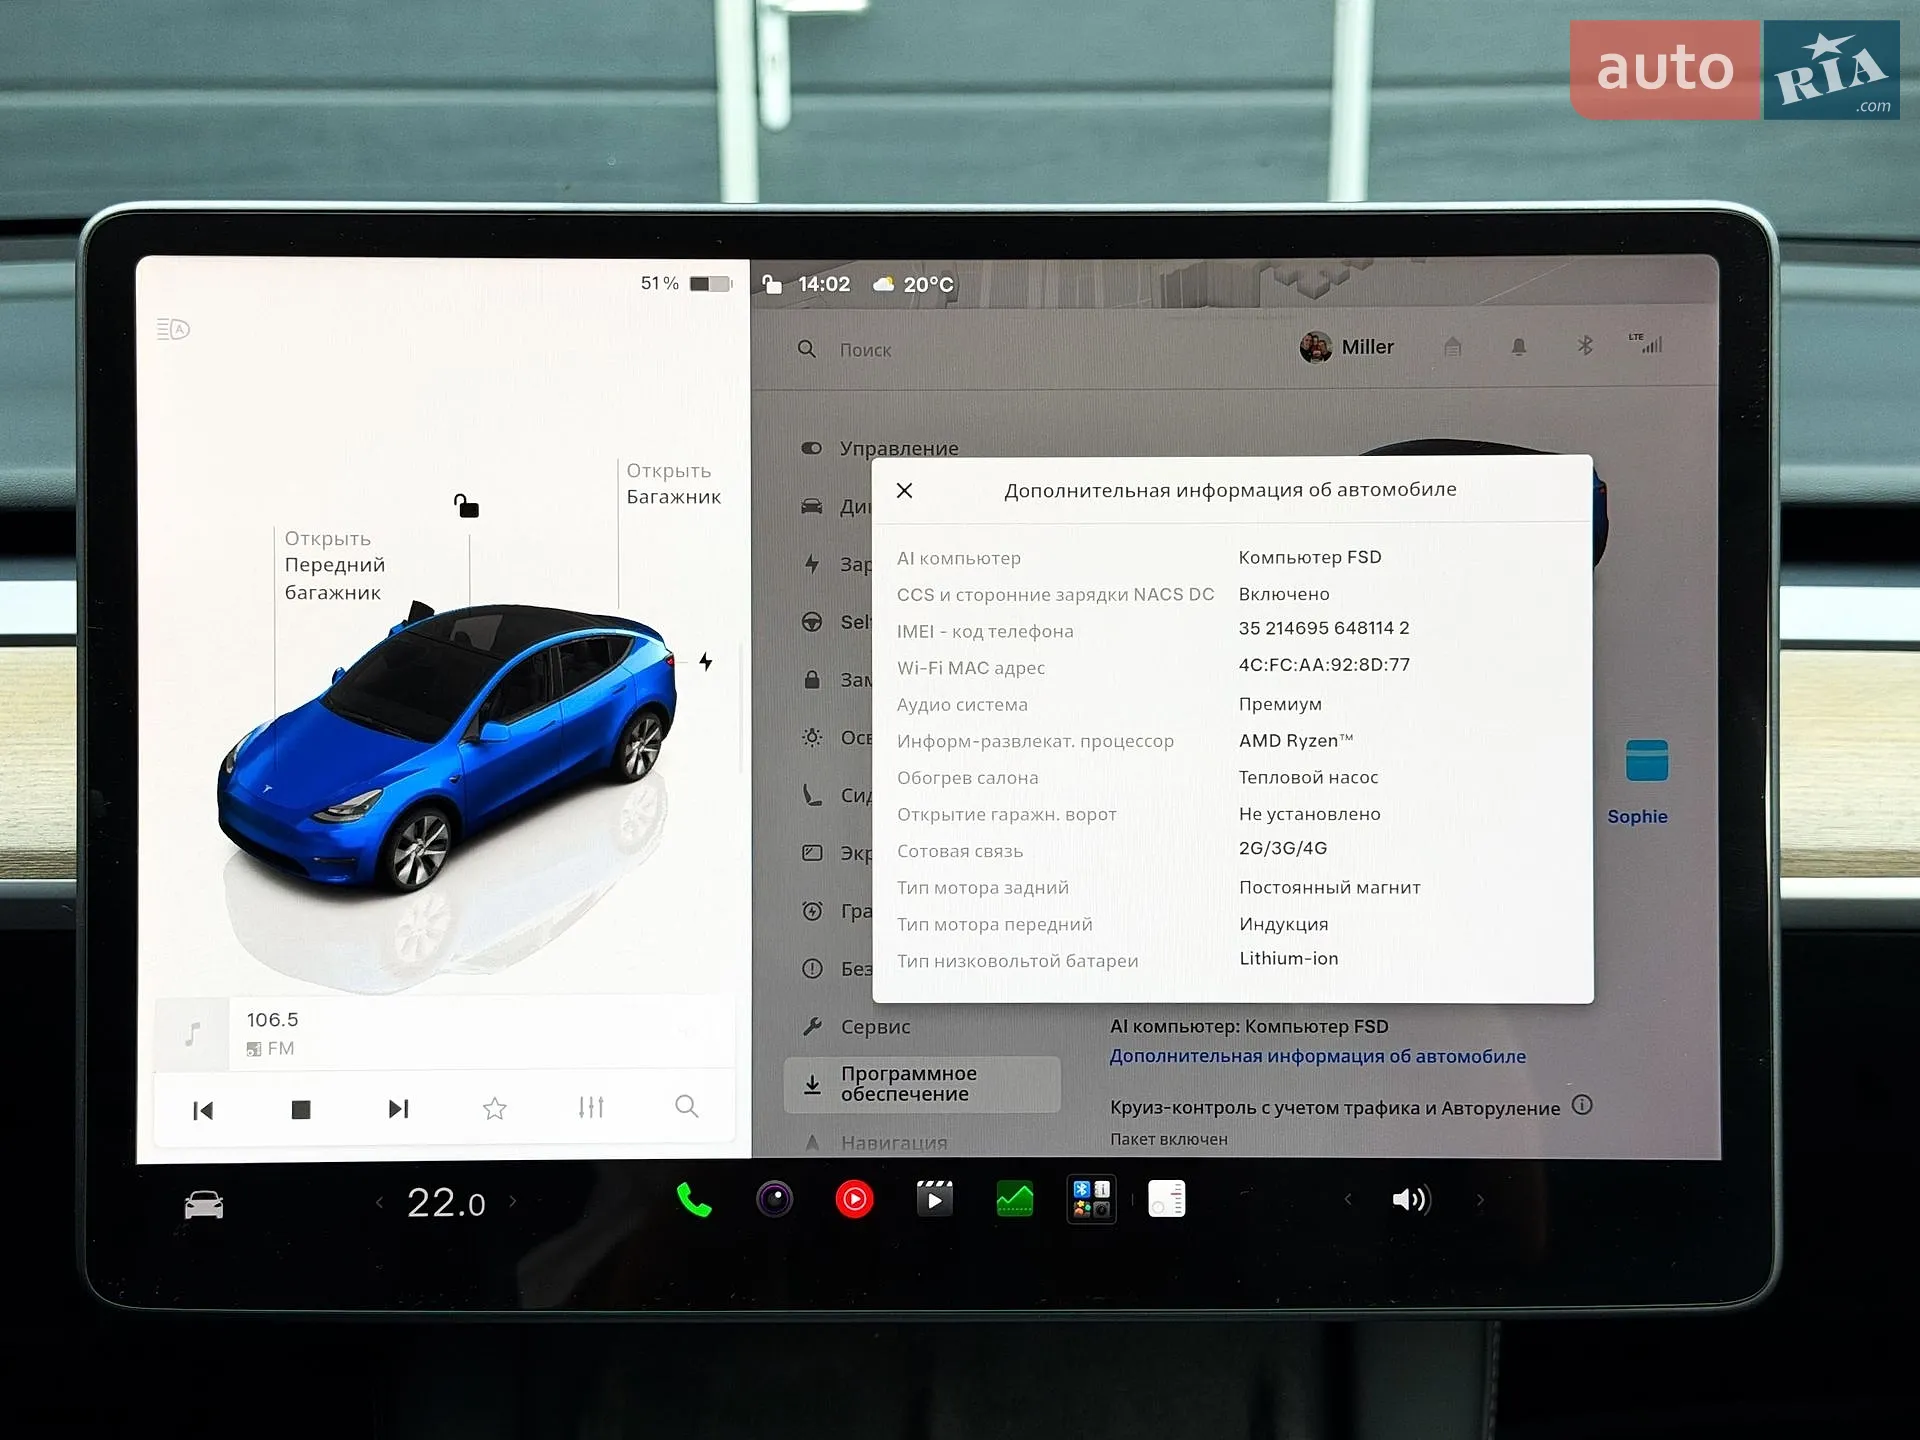Close the additional vehicle information dialog
Image resolution: width=1920 pixels, height=1440 pixels.
pyautogui.click(x=904, y=490)
